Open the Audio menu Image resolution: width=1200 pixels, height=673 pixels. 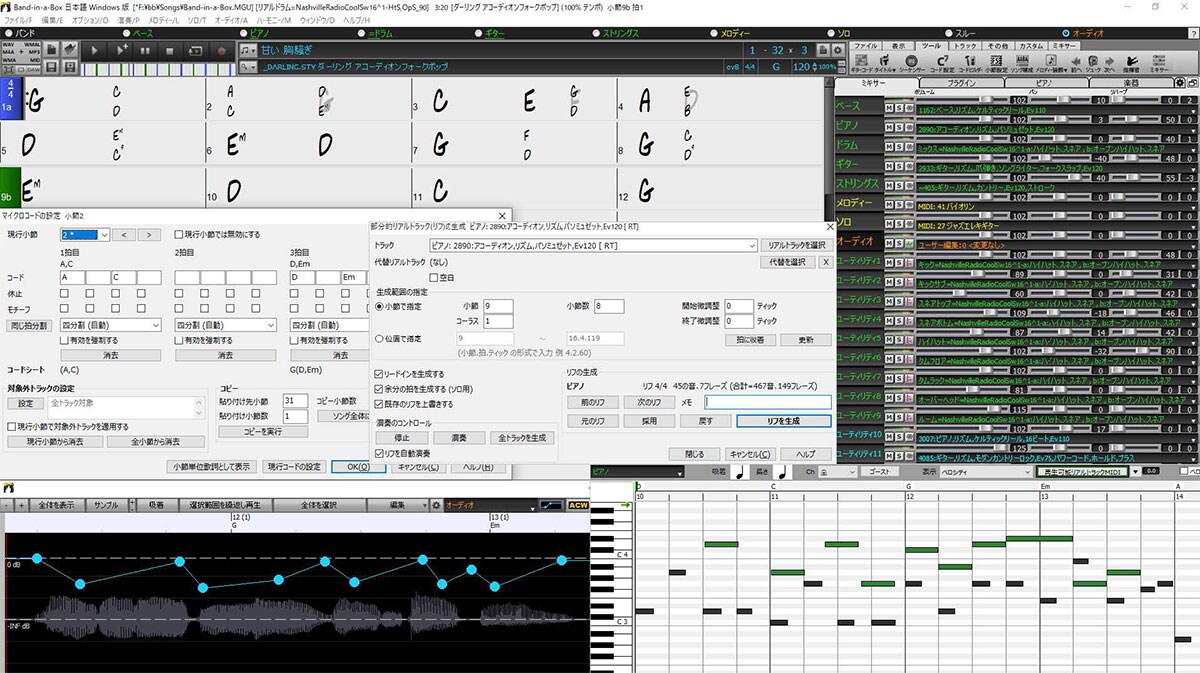(233, 20)
